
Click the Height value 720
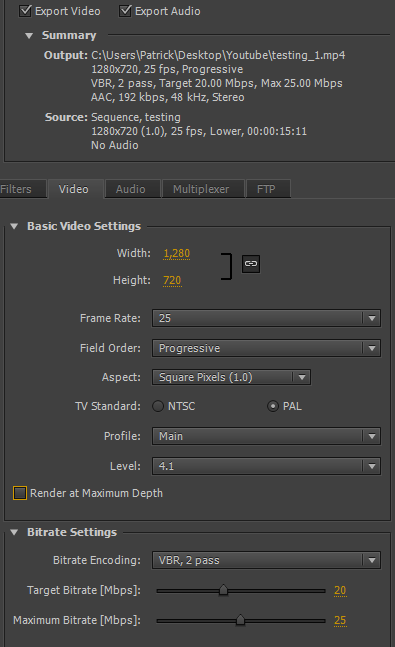coord(172,281)
